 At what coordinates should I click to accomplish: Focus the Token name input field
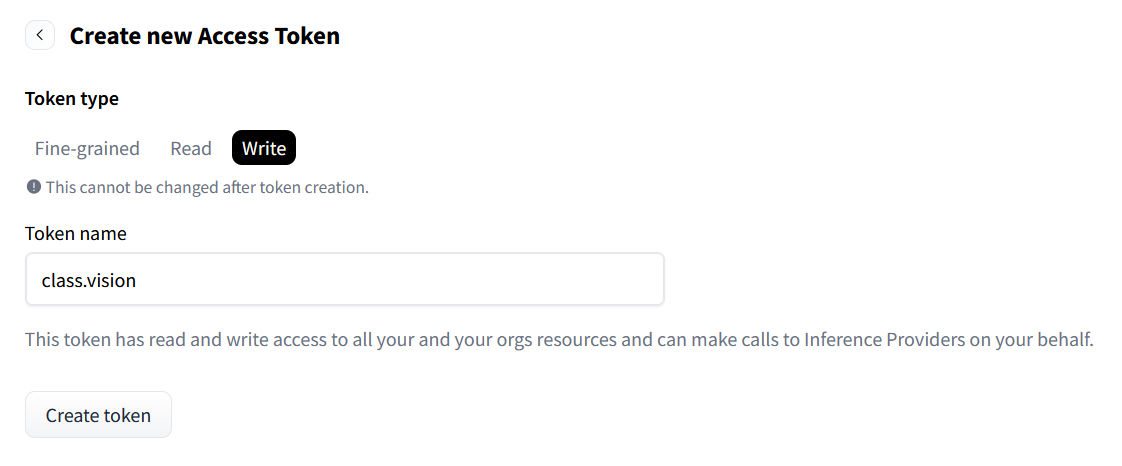click(345, 279)
